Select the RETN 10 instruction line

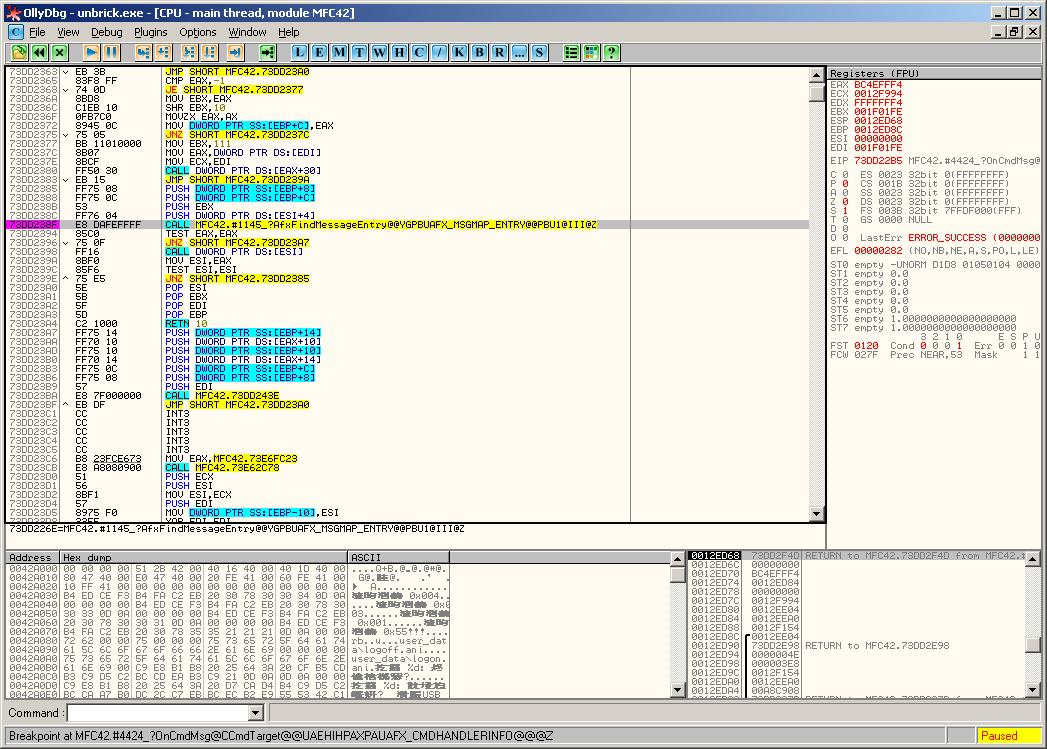point(407,324)
